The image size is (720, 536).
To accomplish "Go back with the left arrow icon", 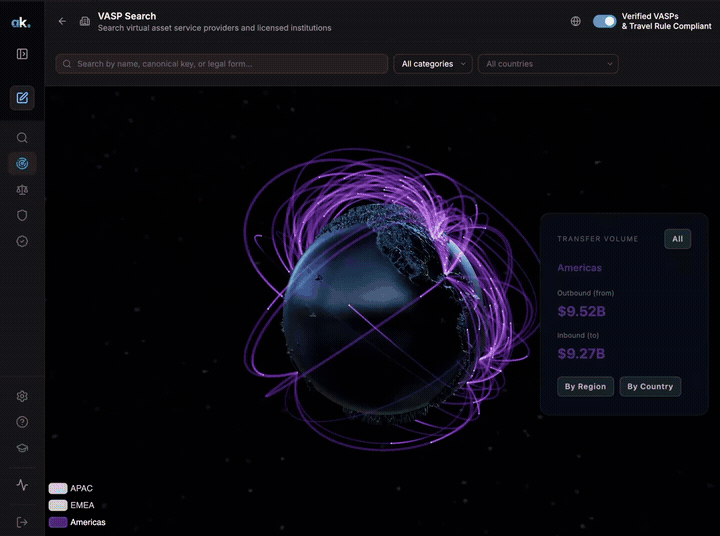I will pos(62,21).
